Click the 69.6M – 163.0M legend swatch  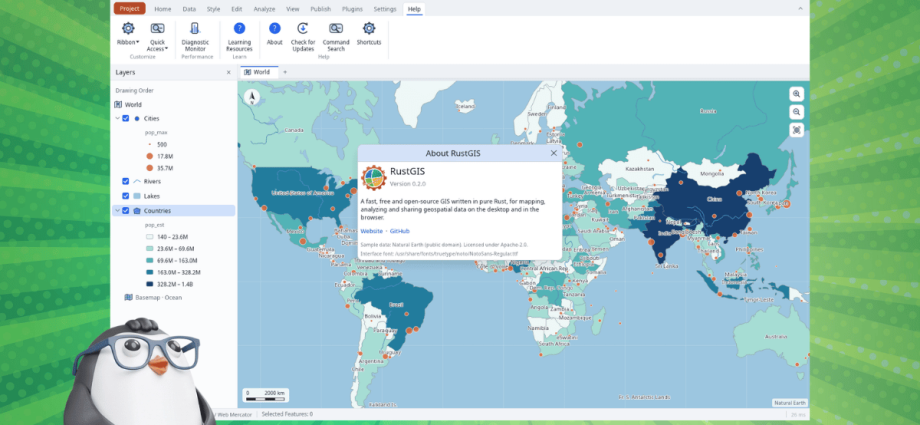[149, 260]
